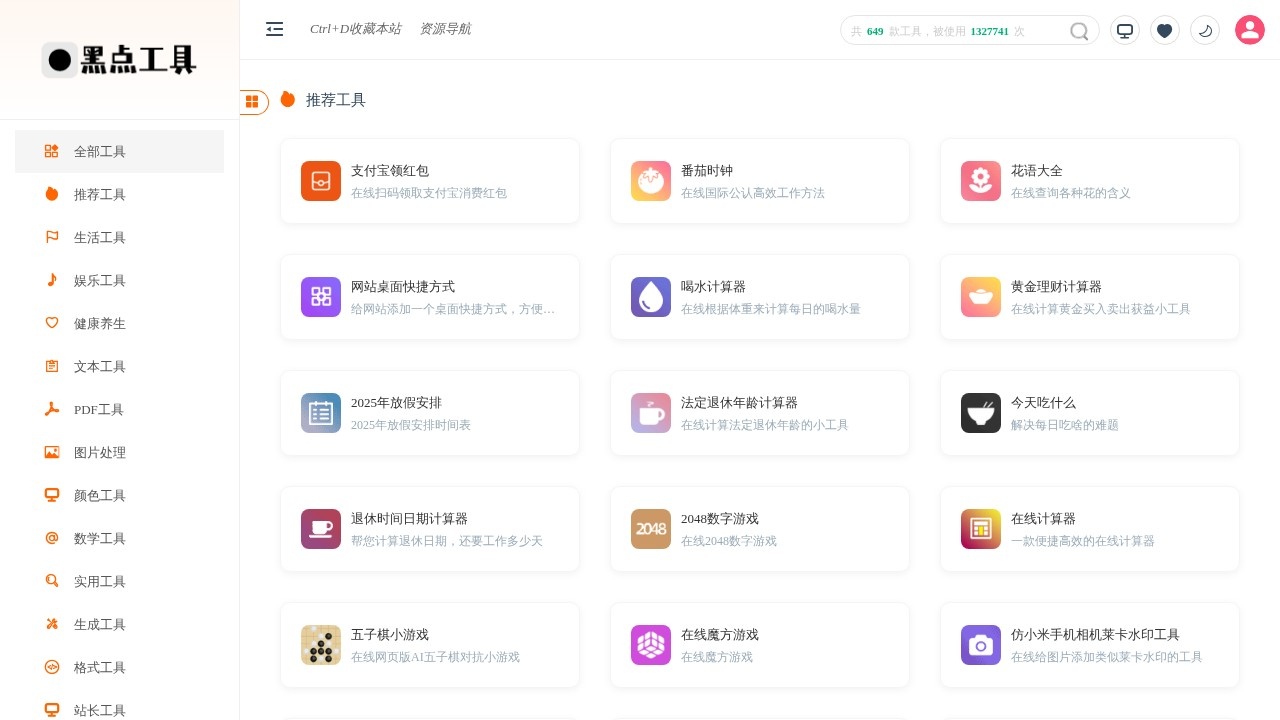The image size is (1280, 720).
Task: Click the Ctrl+D收藏本站 link
Action: pos(356,29)
